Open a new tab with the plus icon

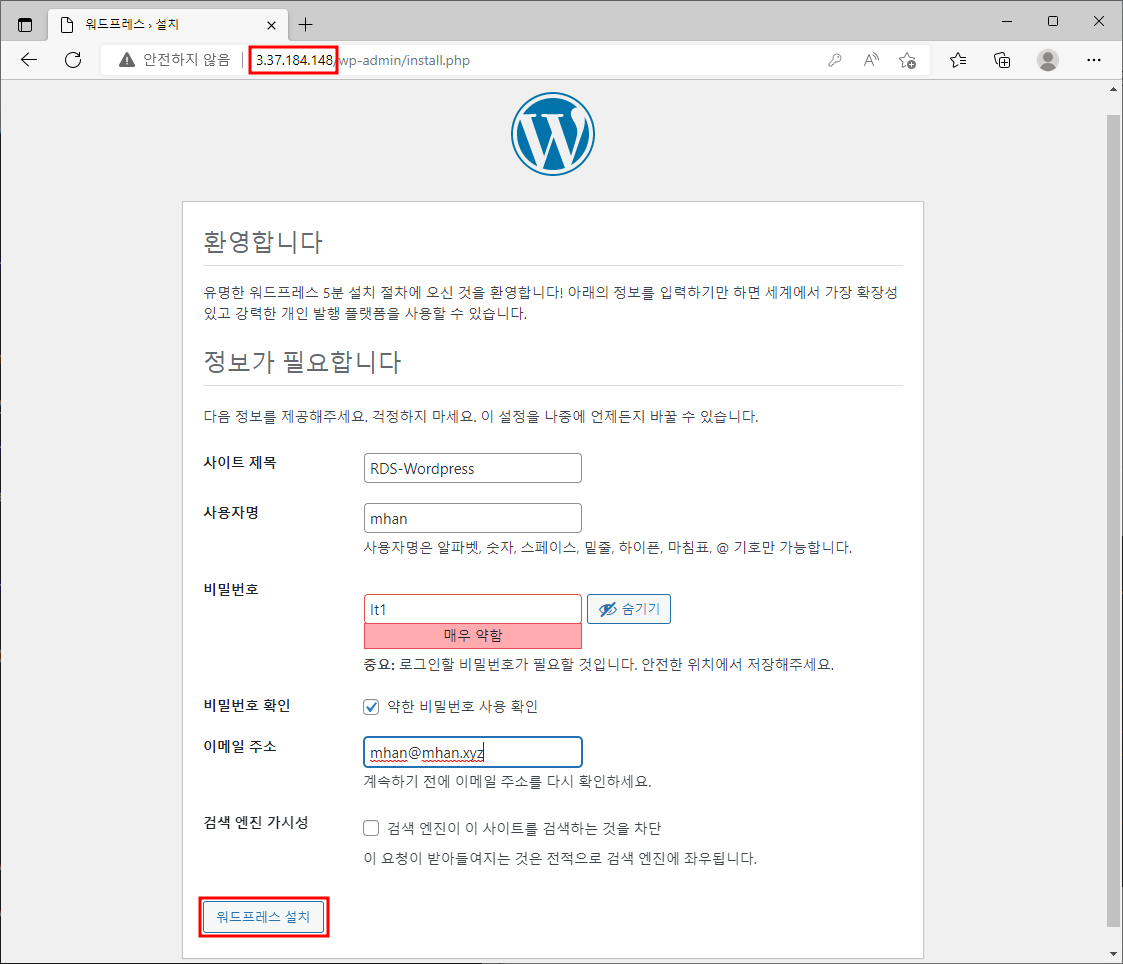click(306, 25)
